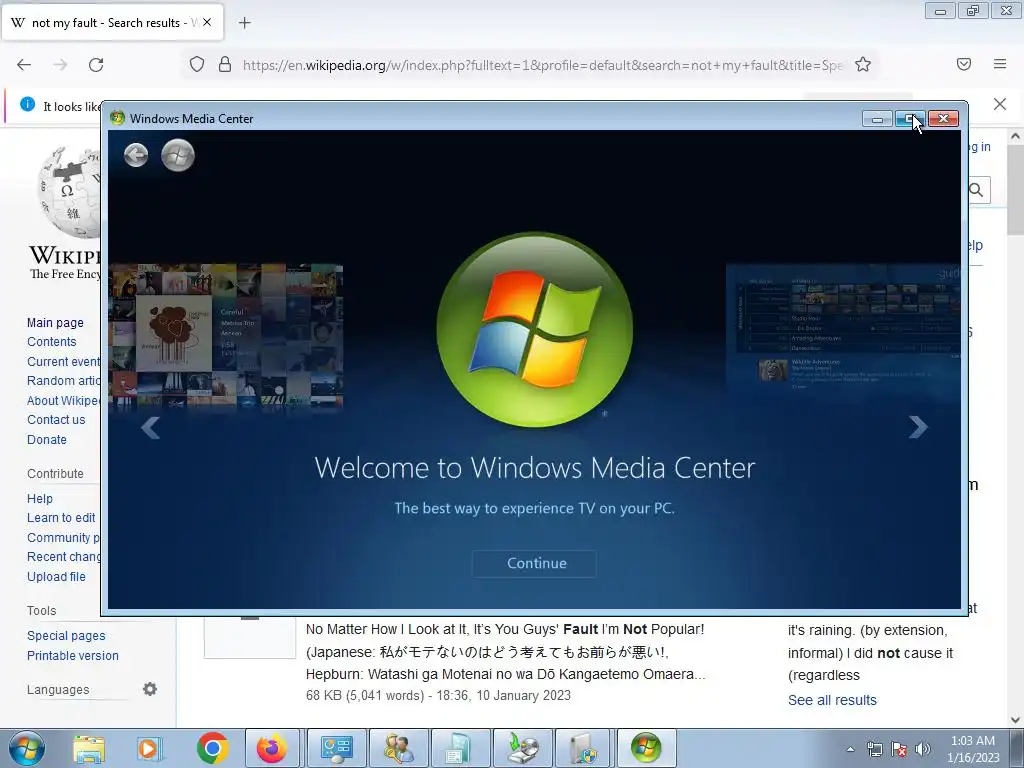
Task: Open the Donate link in Wikipedia sidebar
Action: (x=47, y=440)
